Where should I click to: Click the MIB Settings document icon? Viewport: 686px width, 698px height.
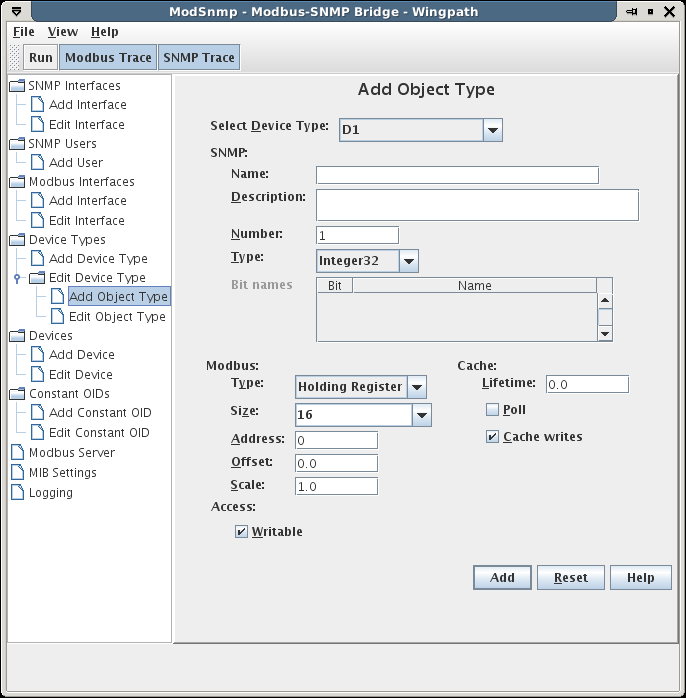pyautogui.click(x=17, y=472)
